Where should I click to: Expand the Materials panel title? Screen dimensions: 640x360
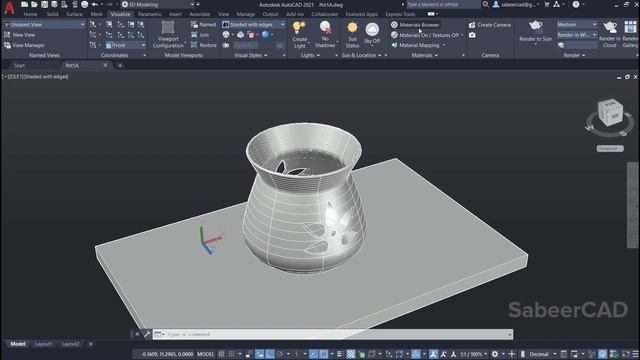click(x=424, y=55)
